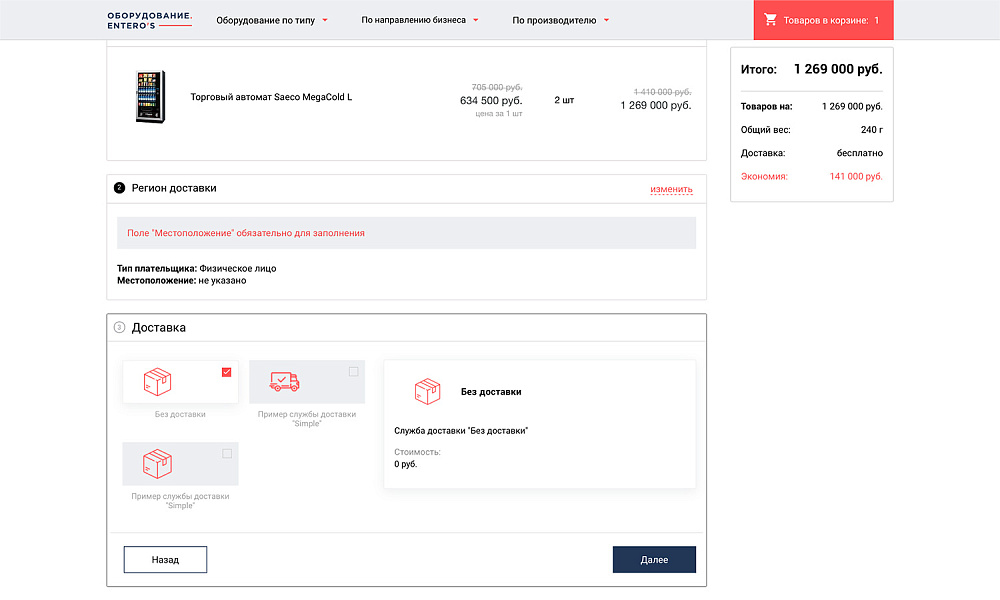Click the step 3 number badge

(120, 327)
